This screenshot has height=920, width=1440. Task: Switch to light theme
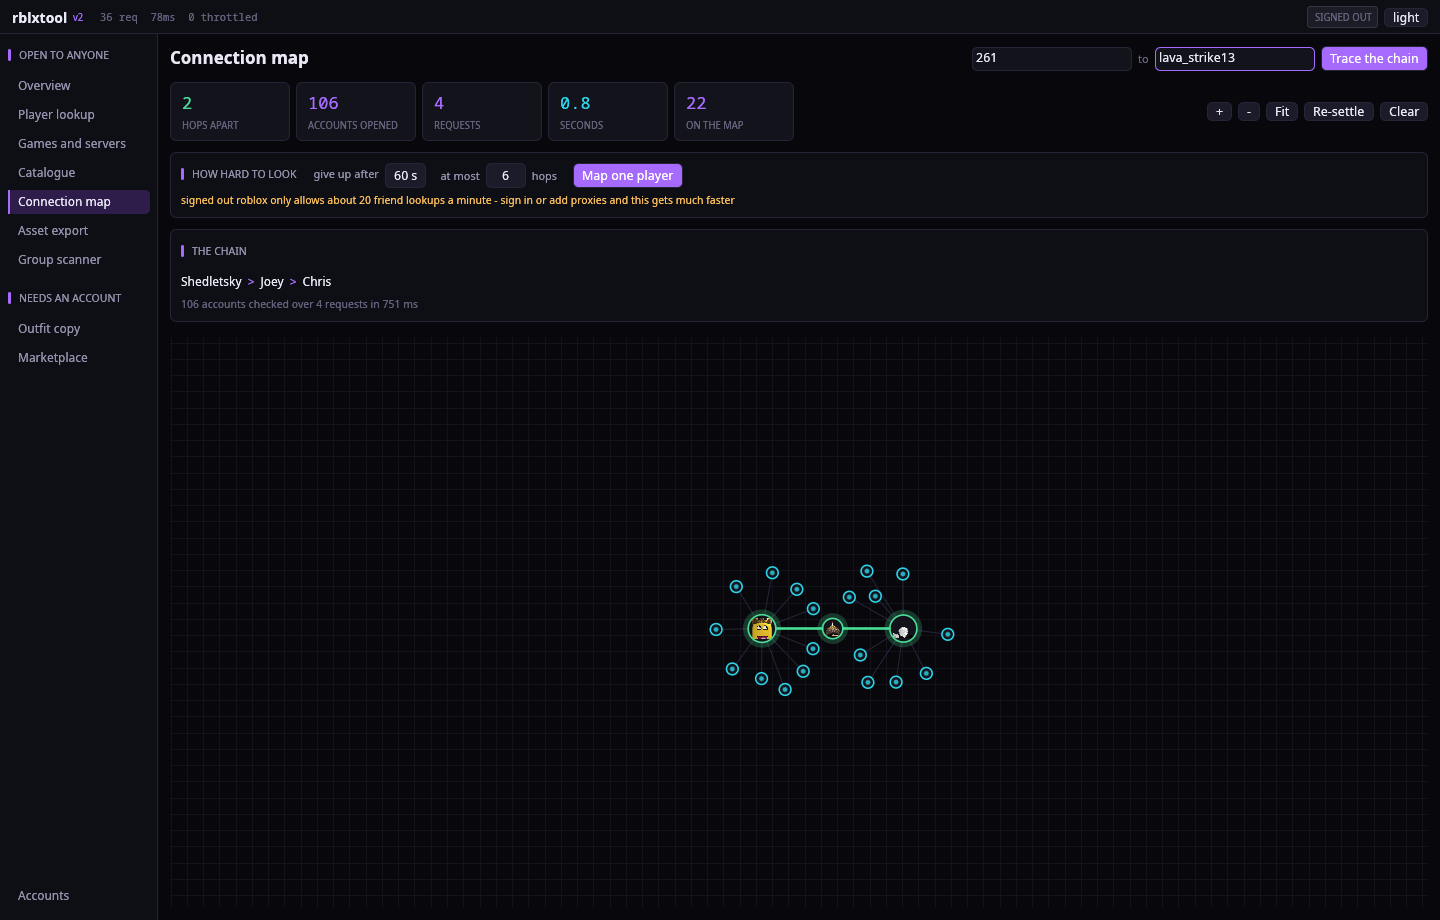click(x=1406, y=17)
